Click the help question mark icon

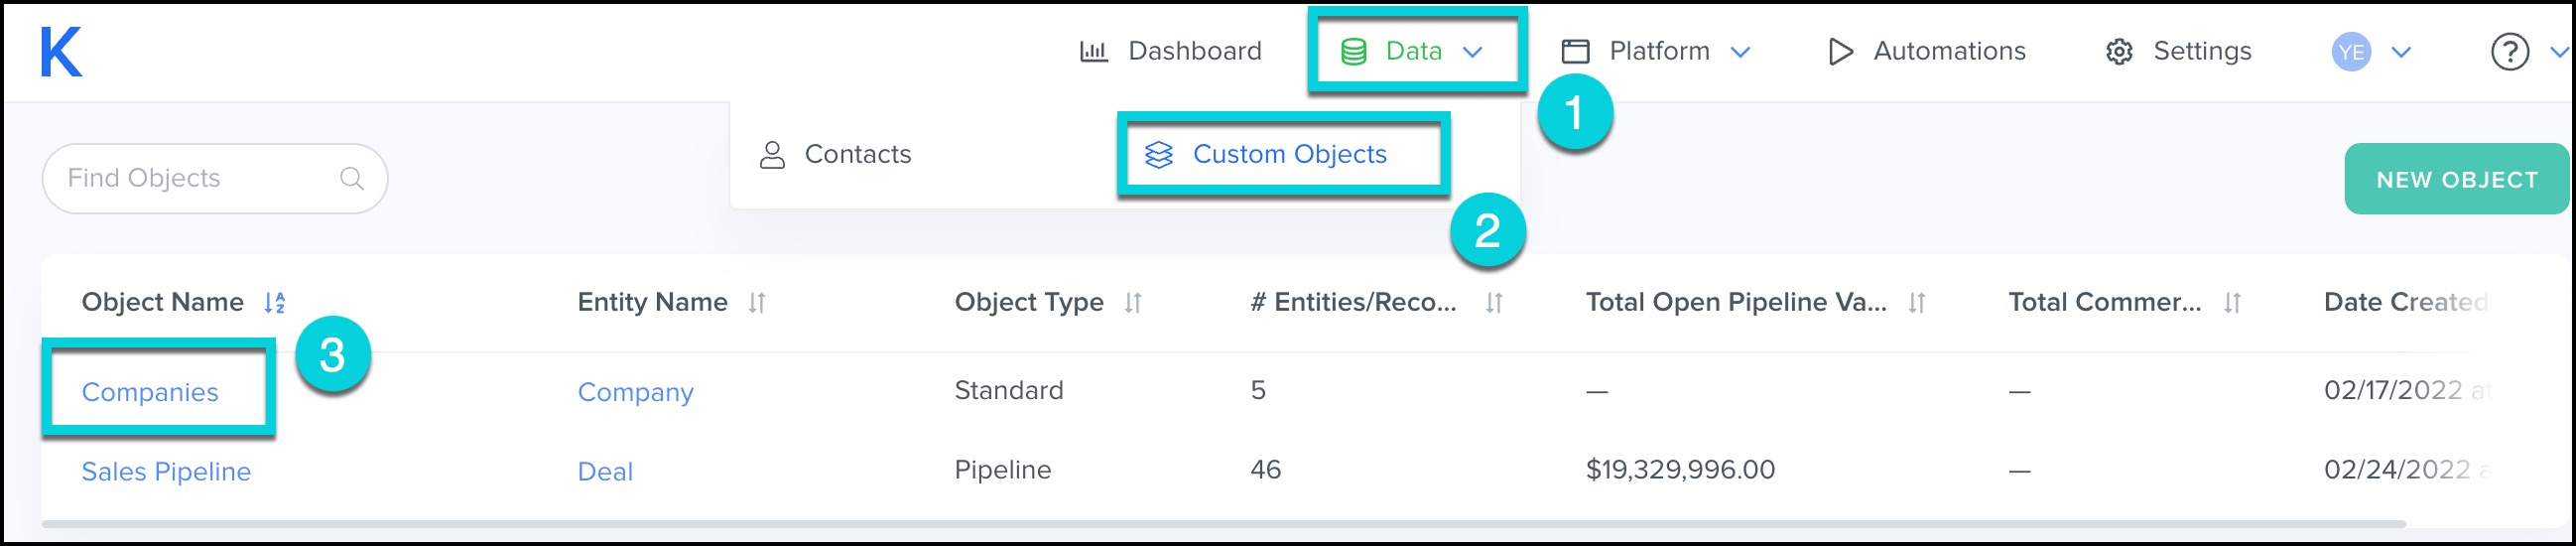[2509, 52]
